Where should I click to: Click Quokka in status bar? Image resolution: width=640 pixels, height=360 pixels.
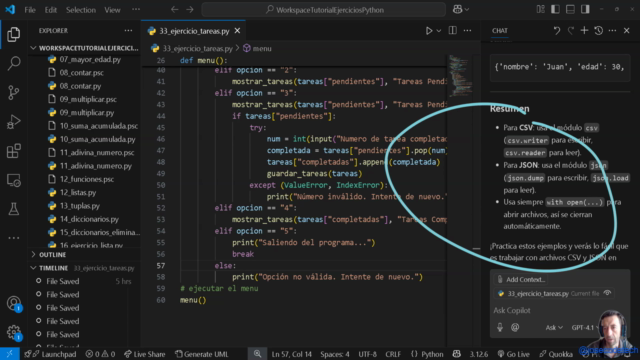pos(556,354)
